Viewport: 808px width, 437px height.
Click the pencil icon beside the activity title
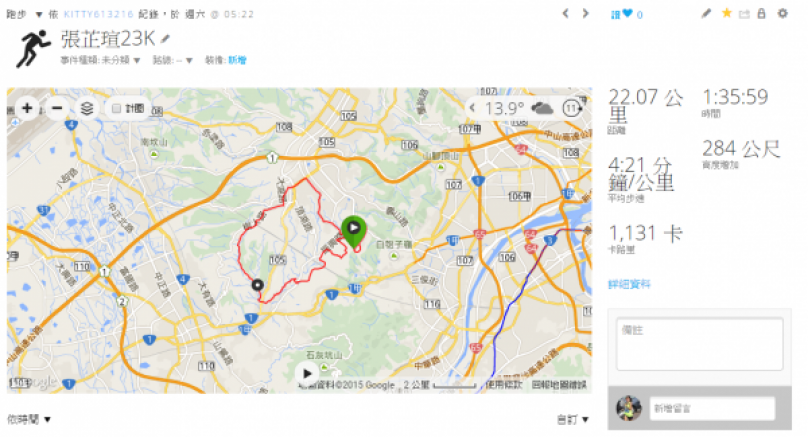pyautogui.click(x=166, y=39)
